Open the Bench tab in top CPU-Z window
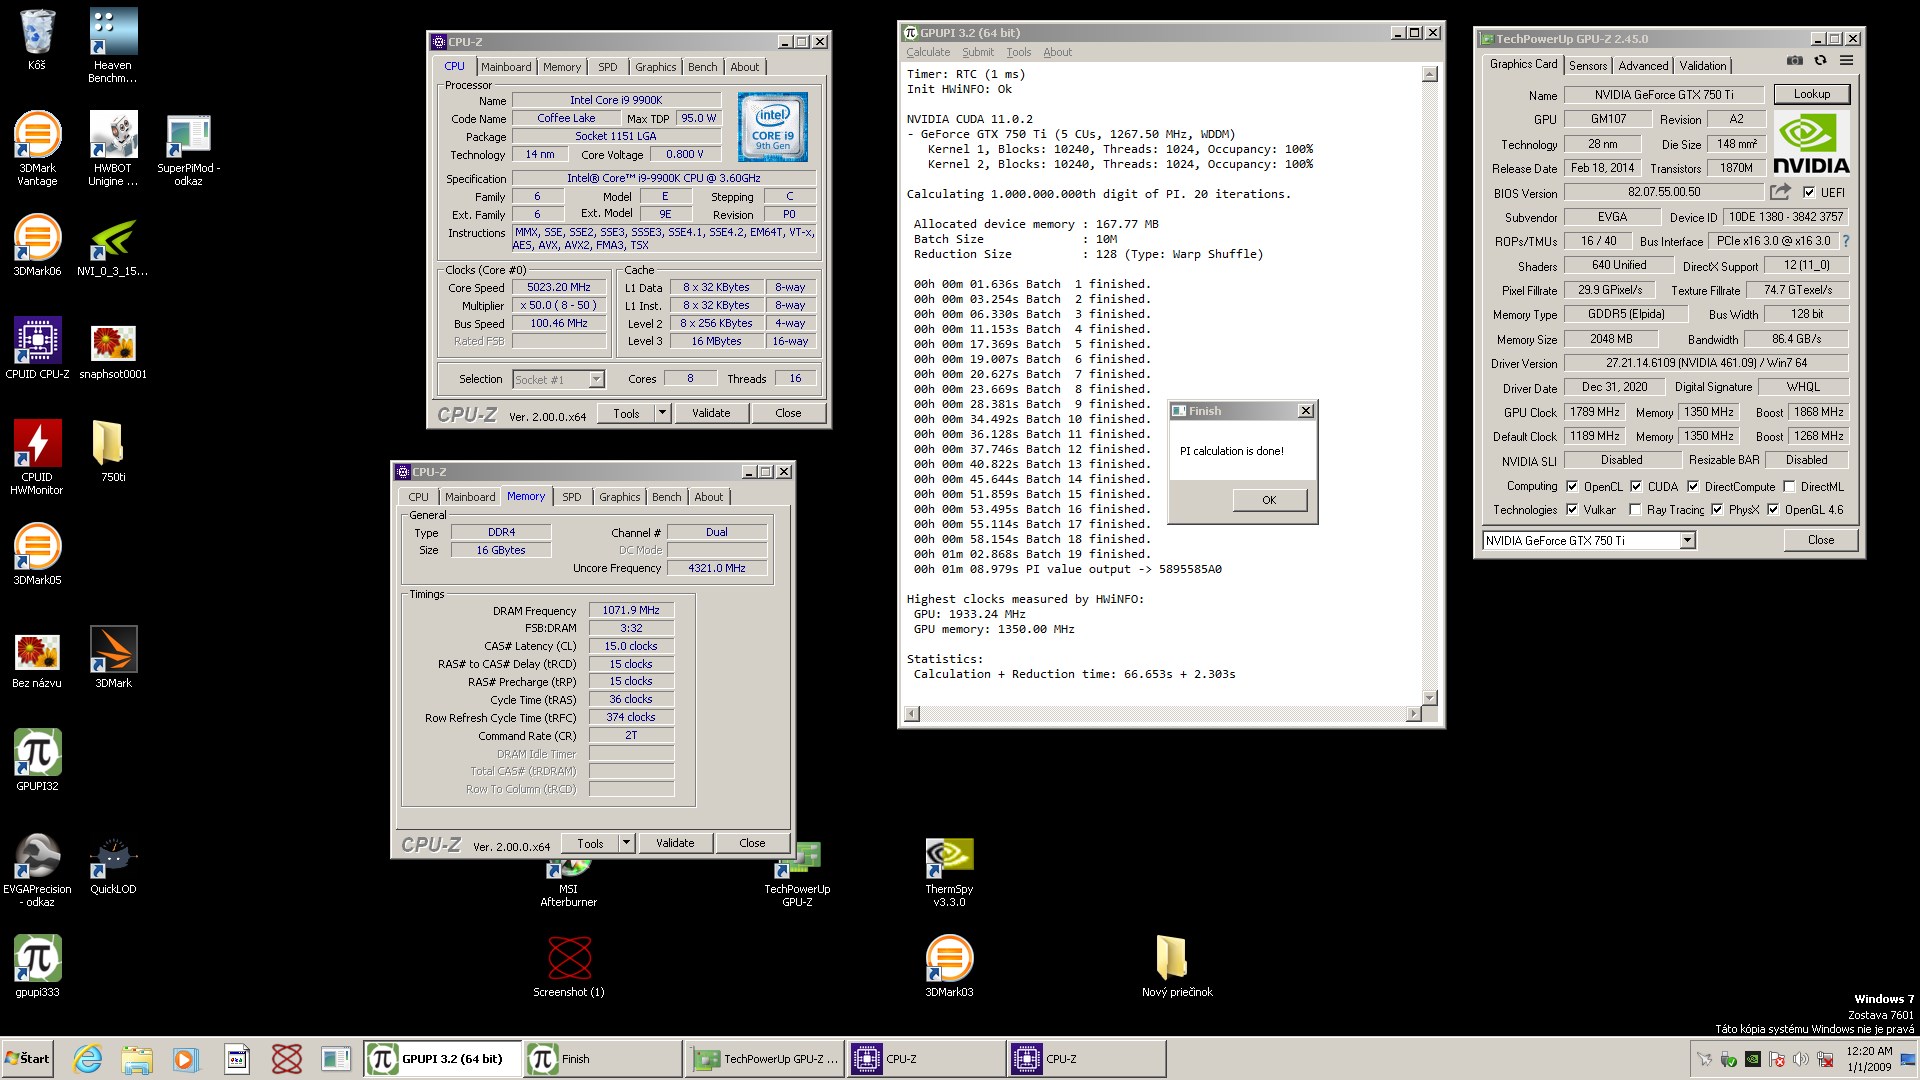The height and width of the screenshot is (1080, 1920). 703,67
